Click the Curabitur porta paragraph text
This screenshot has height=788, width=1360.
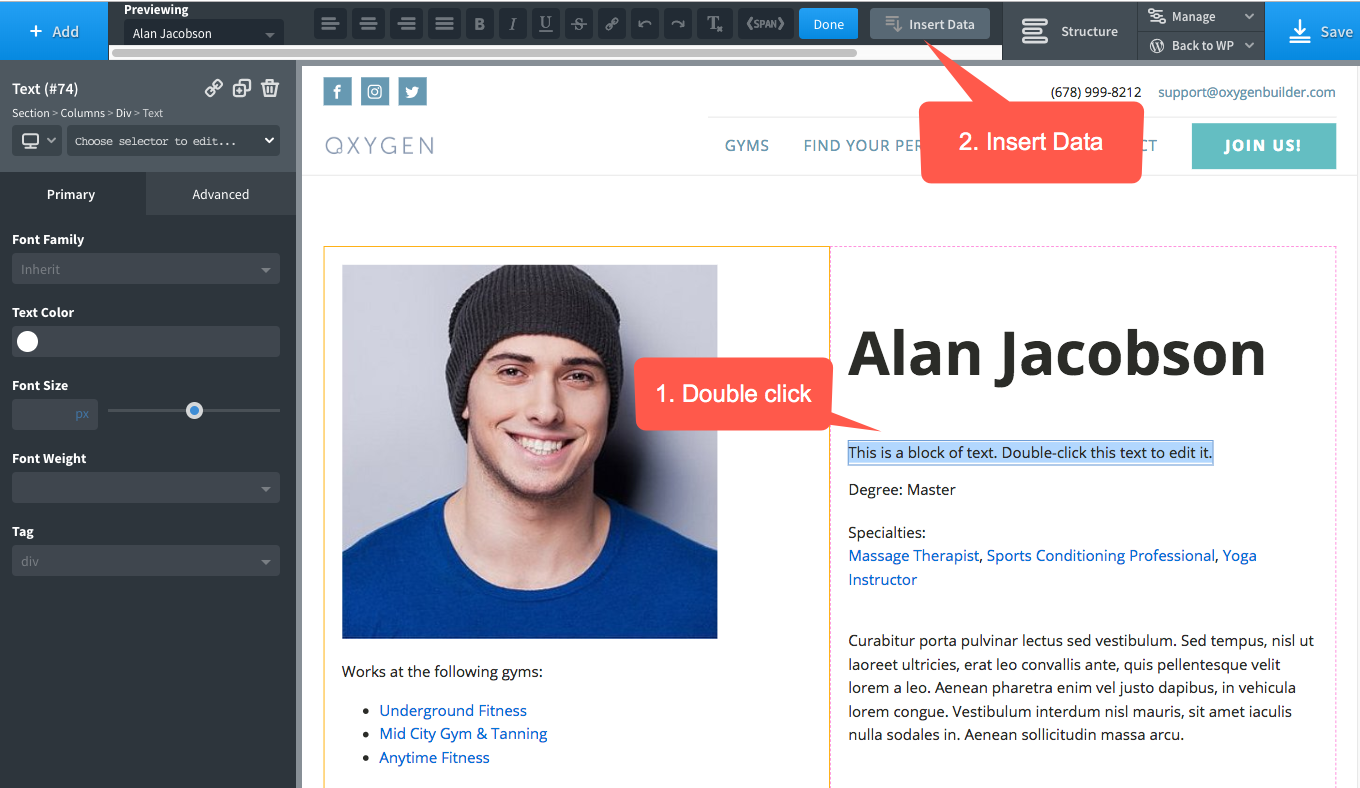1080,688
